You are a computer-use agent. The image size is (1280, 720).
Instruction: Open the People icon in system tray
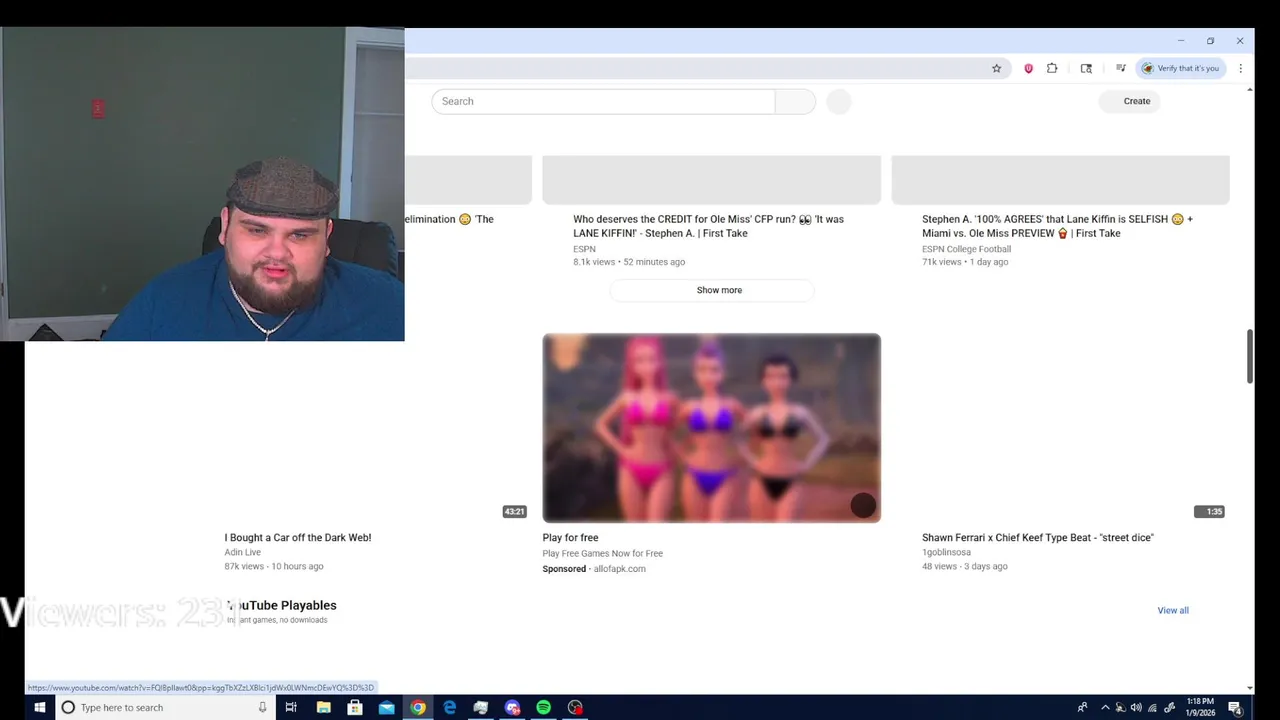click(1082, 707)
